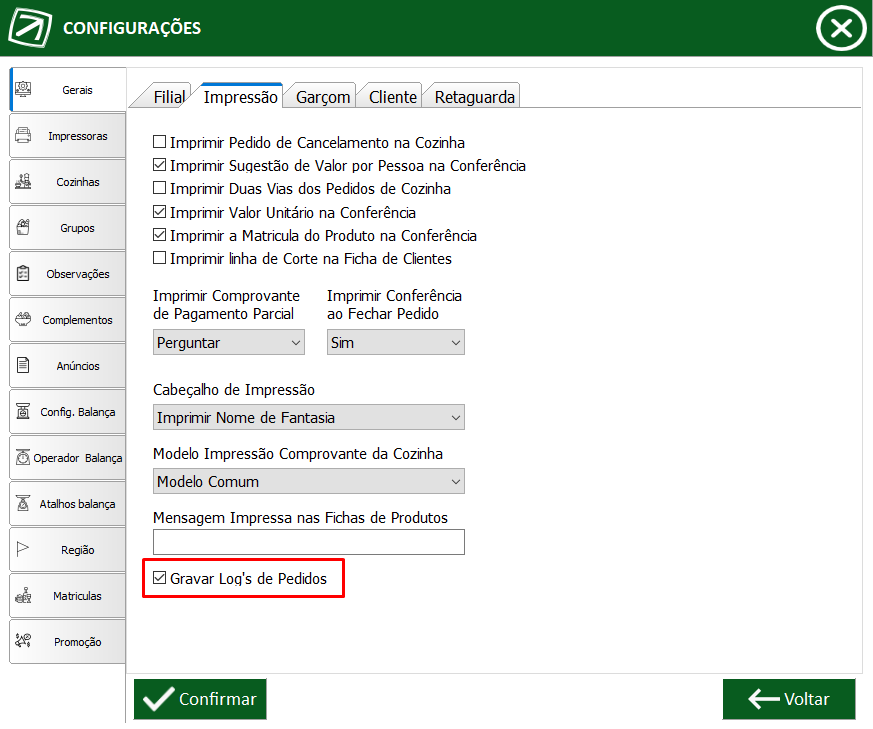Expand the Cabeçalho de Impressão dropdown
This screenshot has width=873, height=729.
click(308, 417)
